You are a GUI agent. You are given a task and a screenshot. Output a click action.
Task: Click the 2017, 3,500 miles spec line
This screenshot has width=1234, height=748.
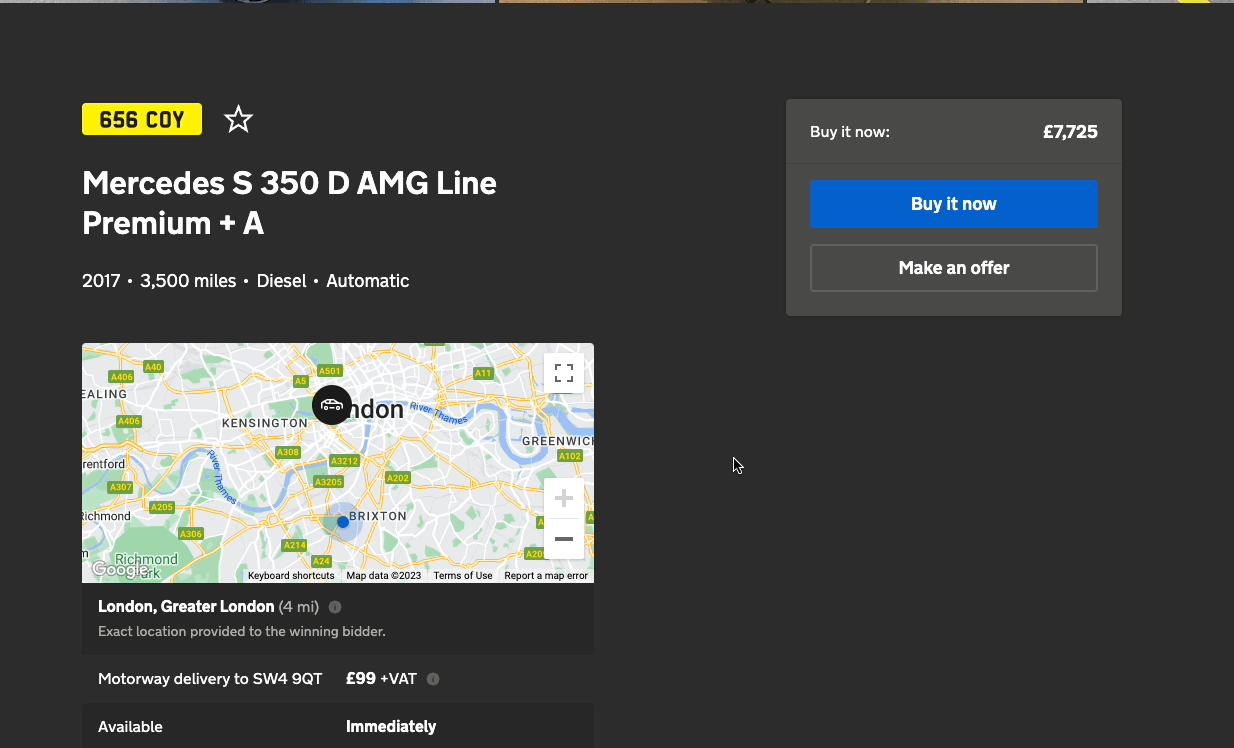245,281
